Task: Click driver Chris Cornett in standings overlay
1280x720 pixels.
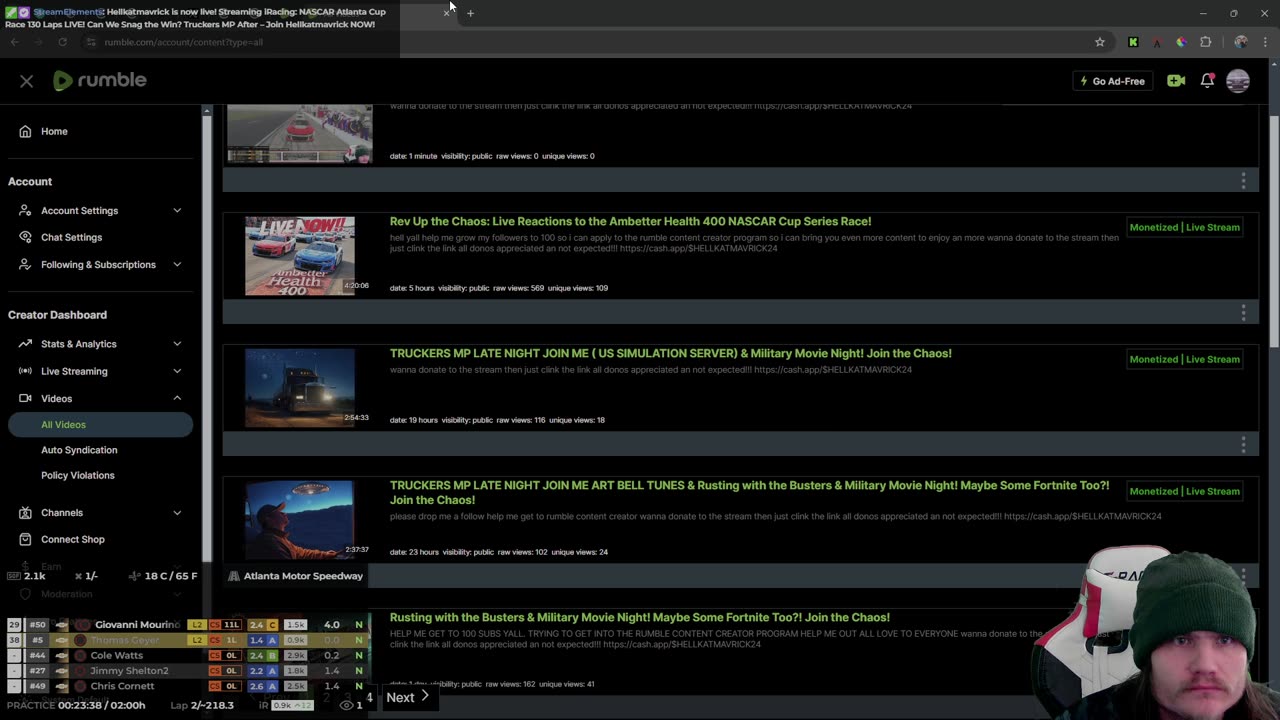Action: click(122, 686)
